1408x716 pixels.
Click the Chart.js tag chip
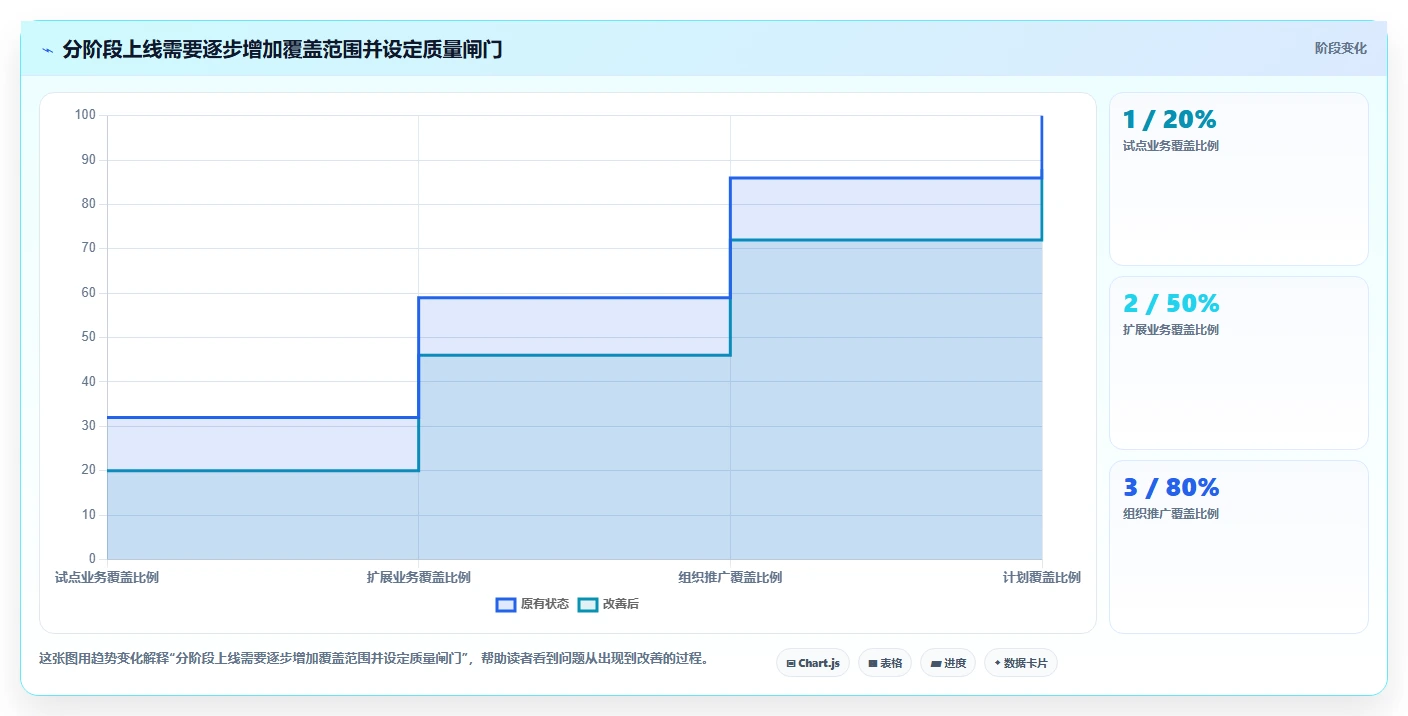click(x=813, y=663)
